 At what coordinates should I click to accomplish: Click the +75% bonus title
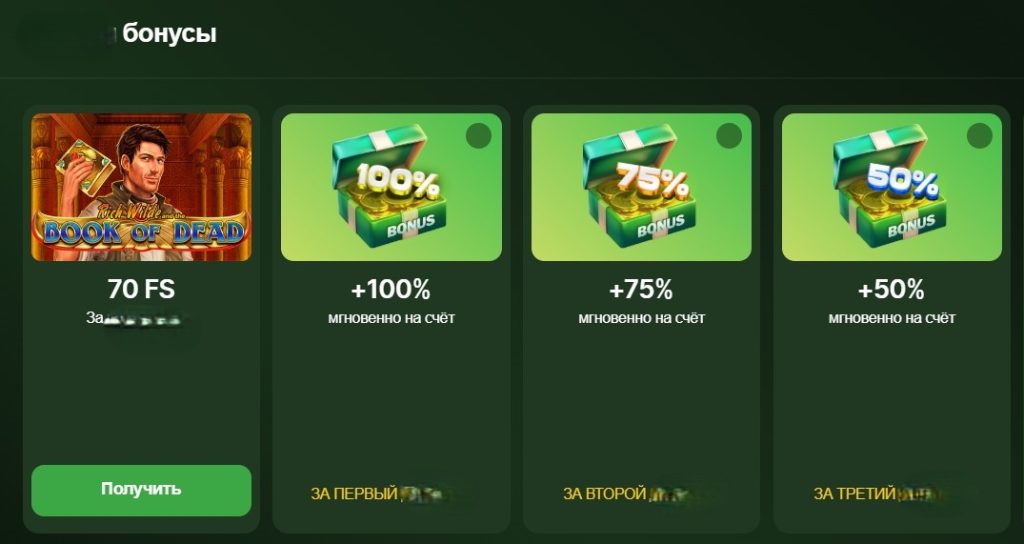point(641,289)
